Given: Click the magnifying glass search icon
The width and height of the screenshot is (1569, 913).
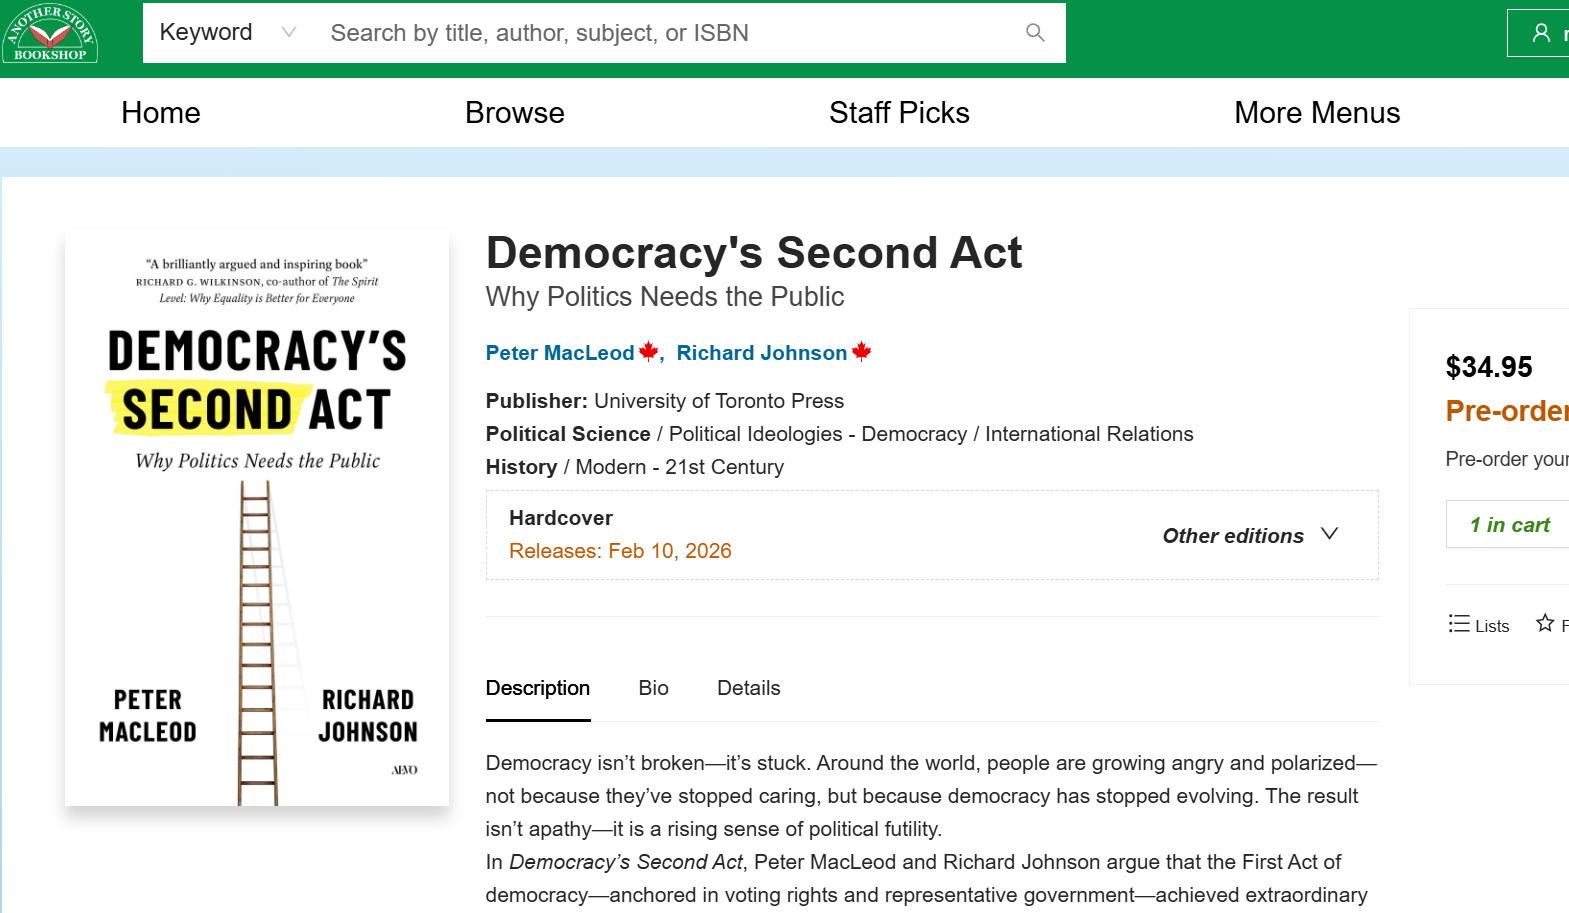Looking at the screenshot, I should 1035,33.
